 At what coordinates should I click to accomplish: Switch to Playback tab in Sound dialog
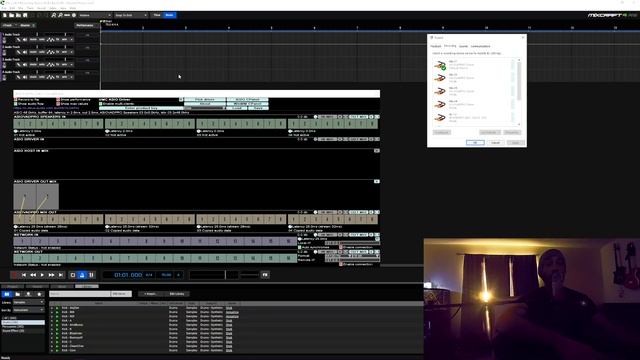(x=436, y=47)
